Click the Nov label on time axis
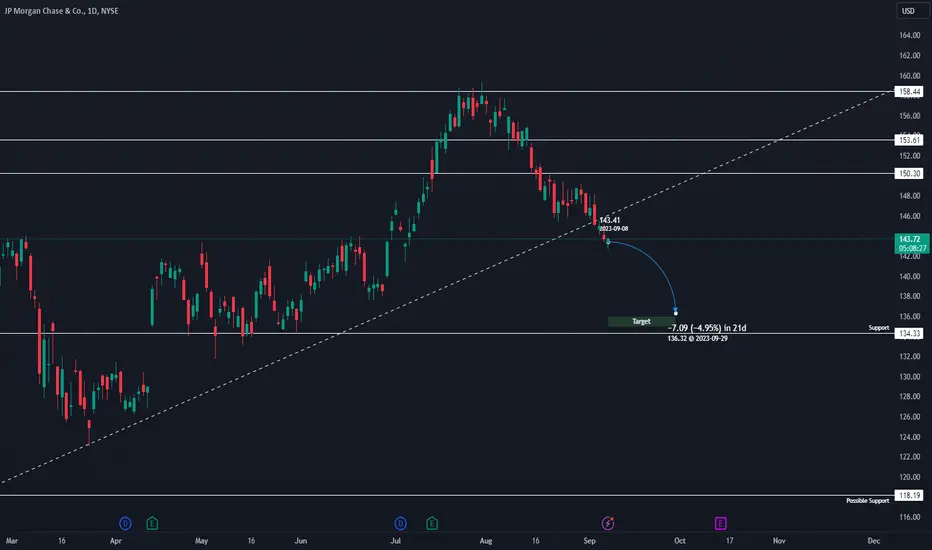This screenshot has height=550, width=932. pos(779,540)
